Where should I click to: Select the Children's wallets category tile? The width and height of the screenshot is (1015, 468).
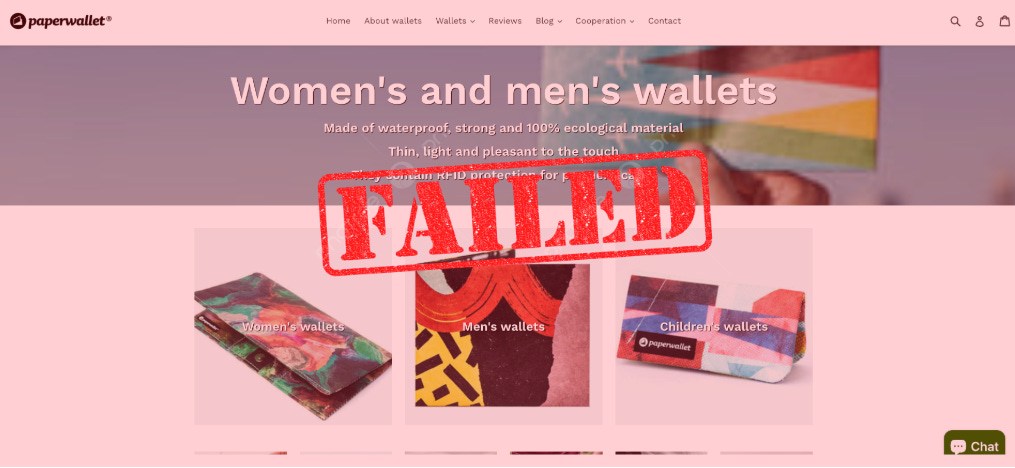(714, 326)
